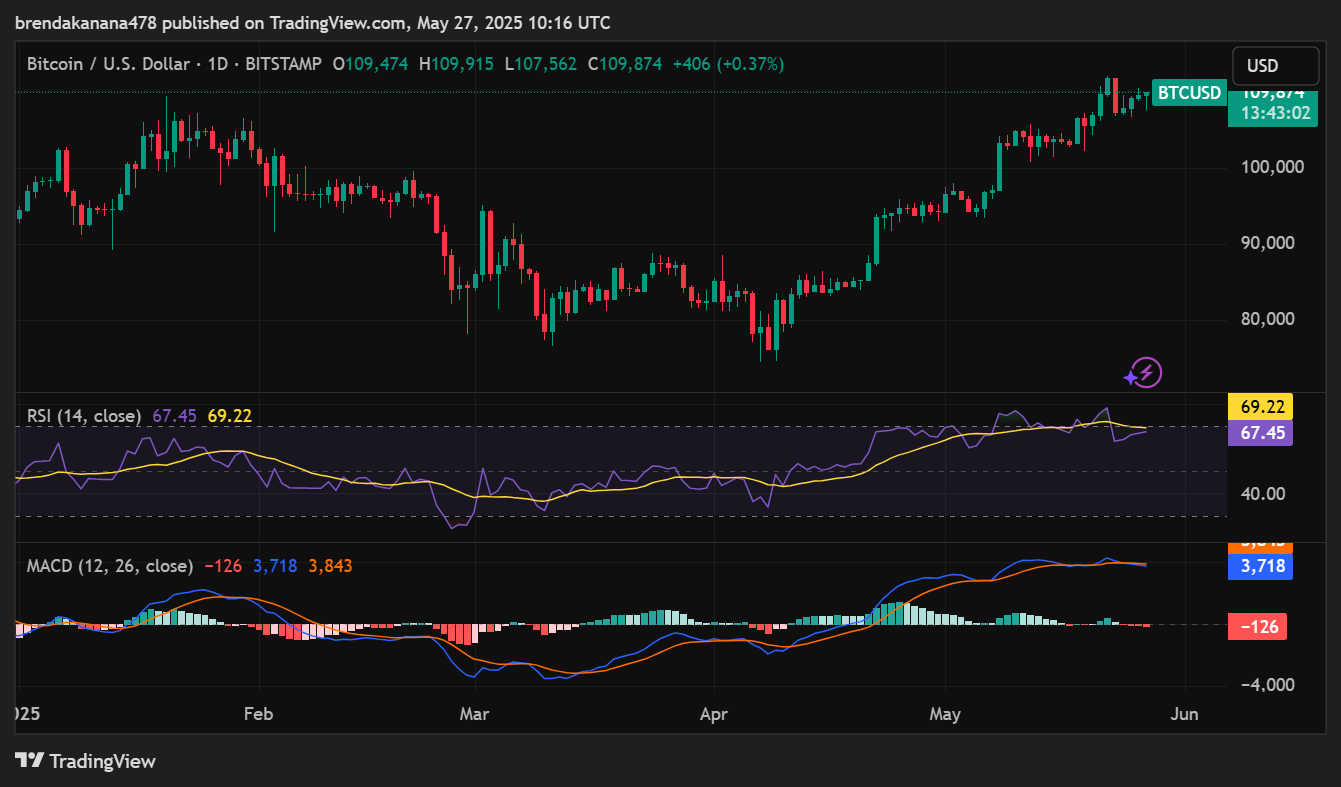Screen dimensions: 1341x787
Task: Click the close value C109,874
Action: click(x=625, y=64)
